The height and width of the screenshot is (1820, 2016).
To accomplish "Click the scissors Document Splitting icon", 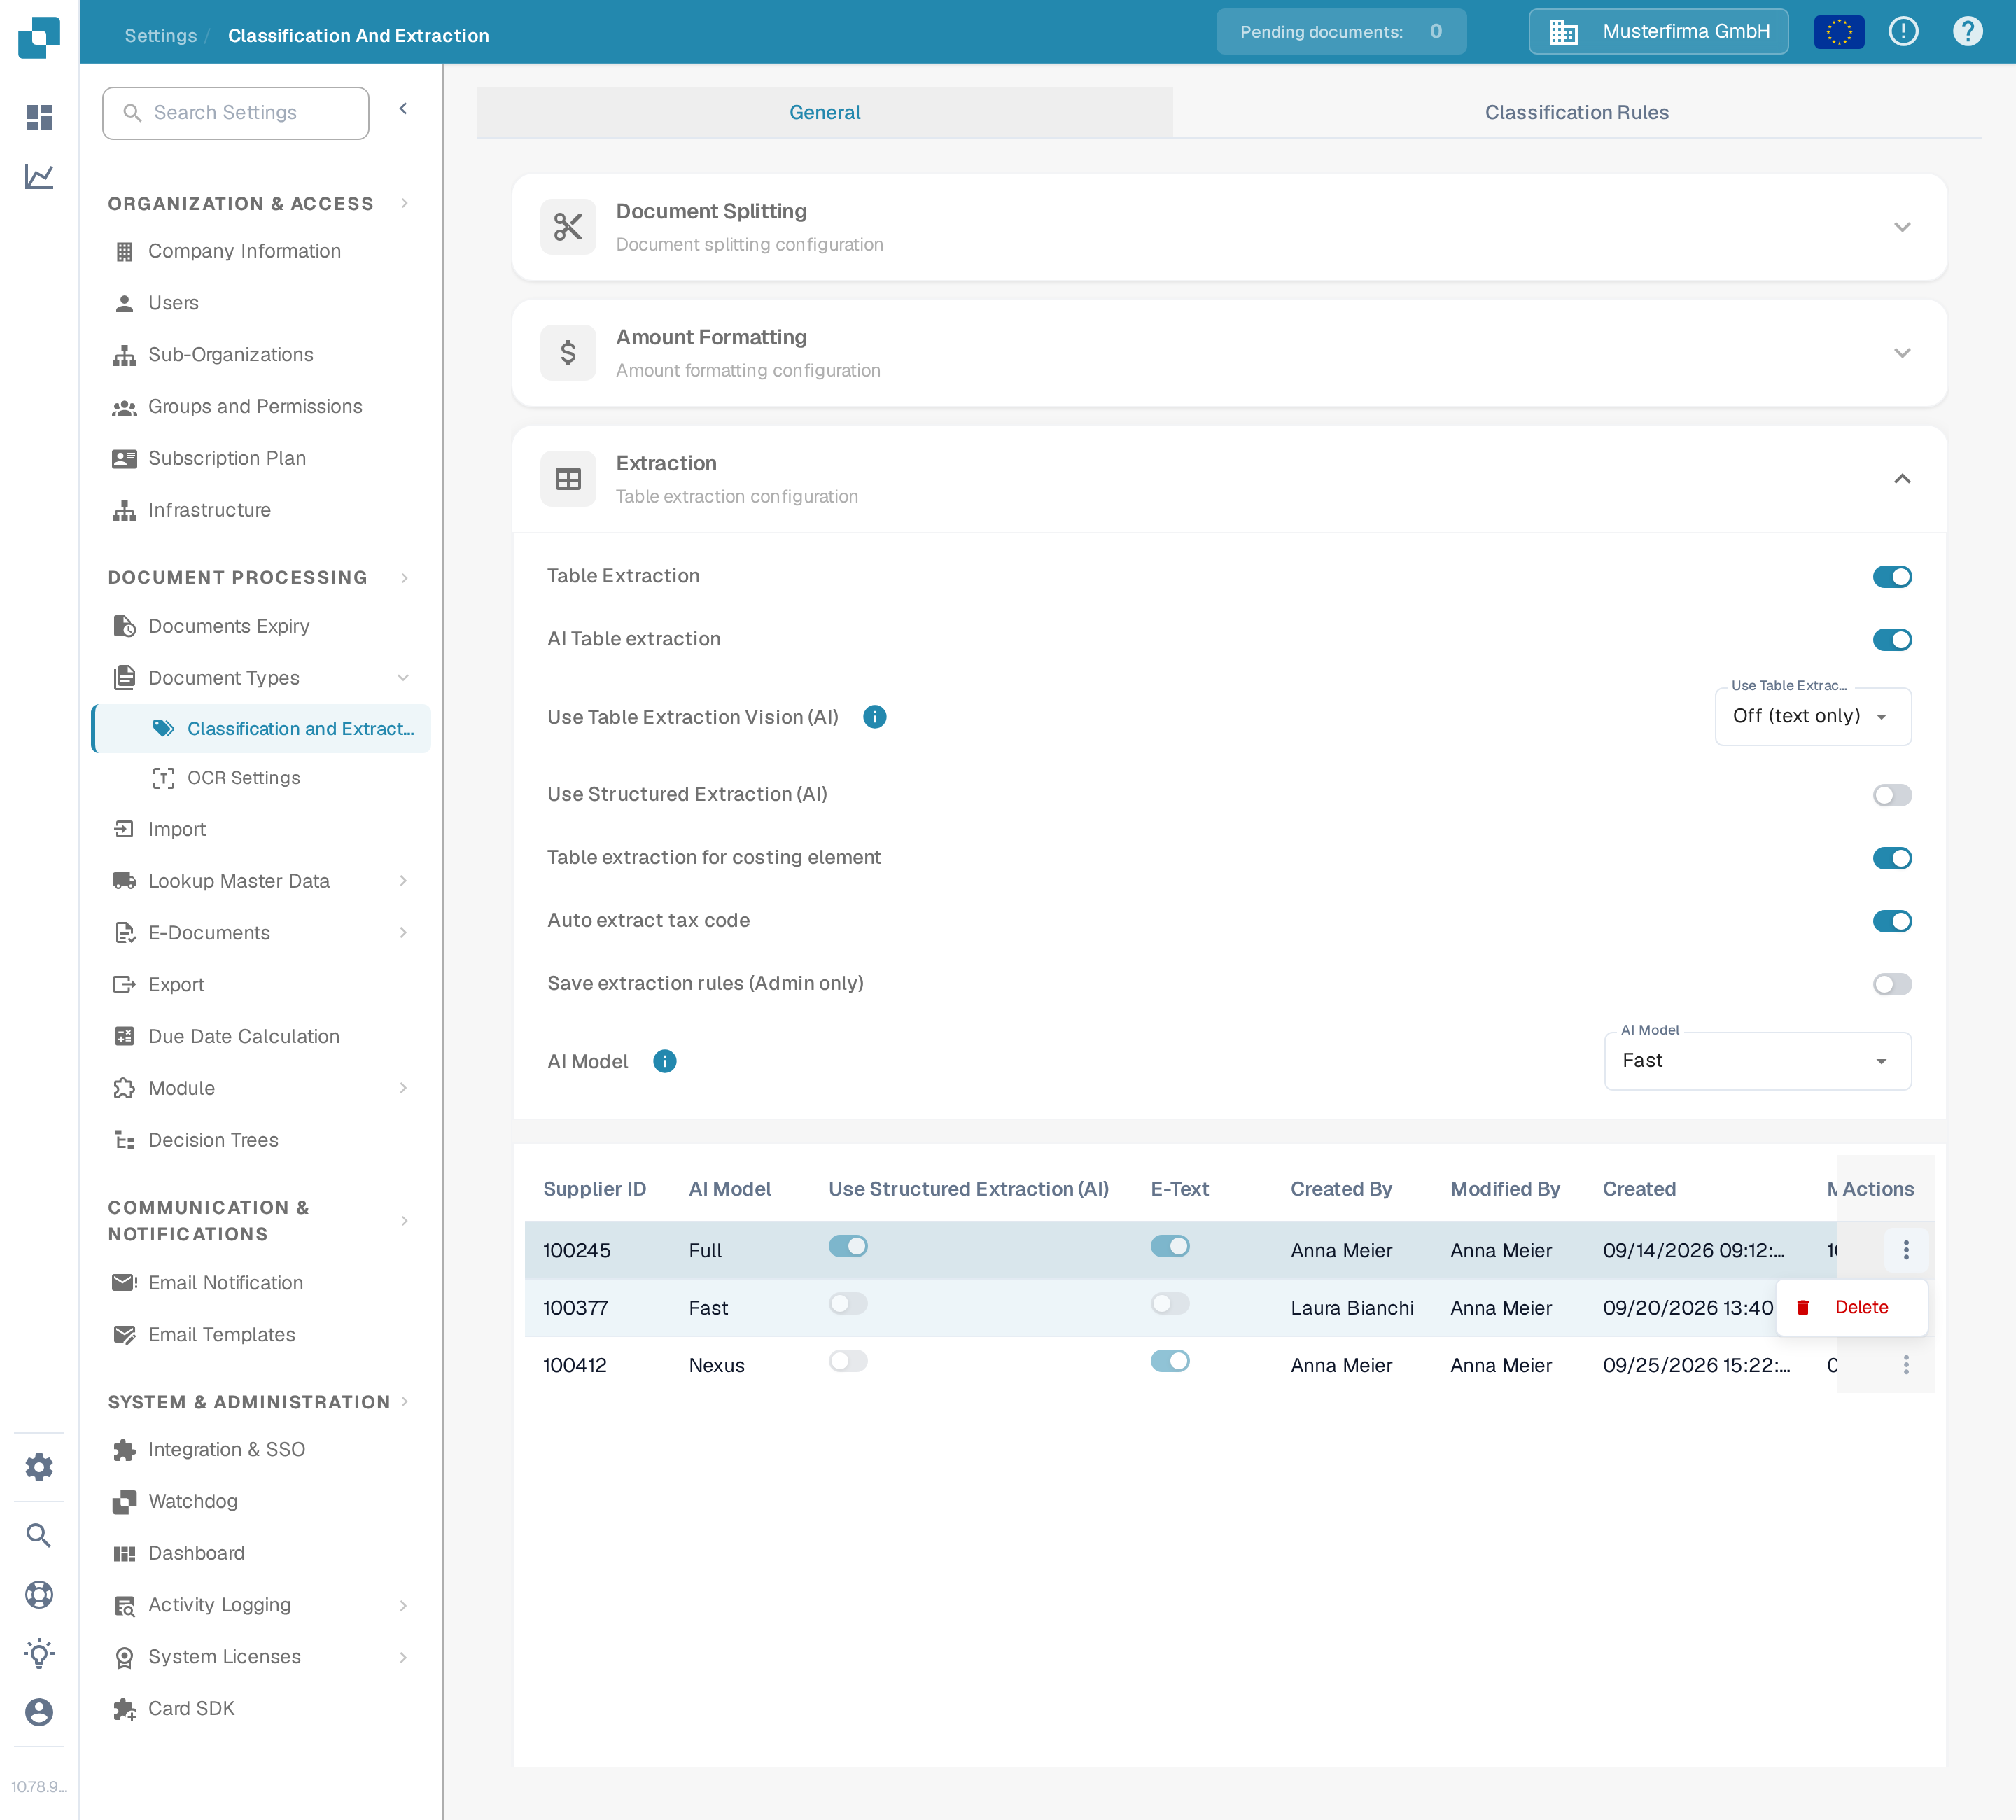I will 568,227.
